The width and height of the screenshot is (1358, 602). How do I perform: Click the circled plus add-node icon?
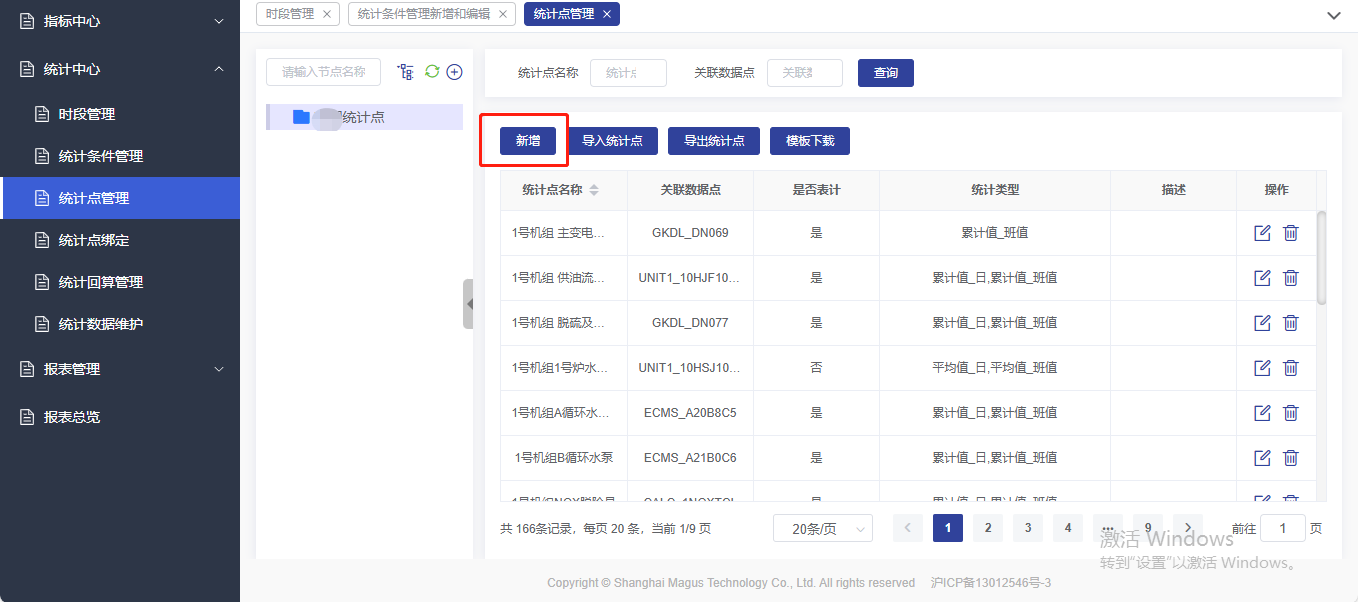coord(454,72)
